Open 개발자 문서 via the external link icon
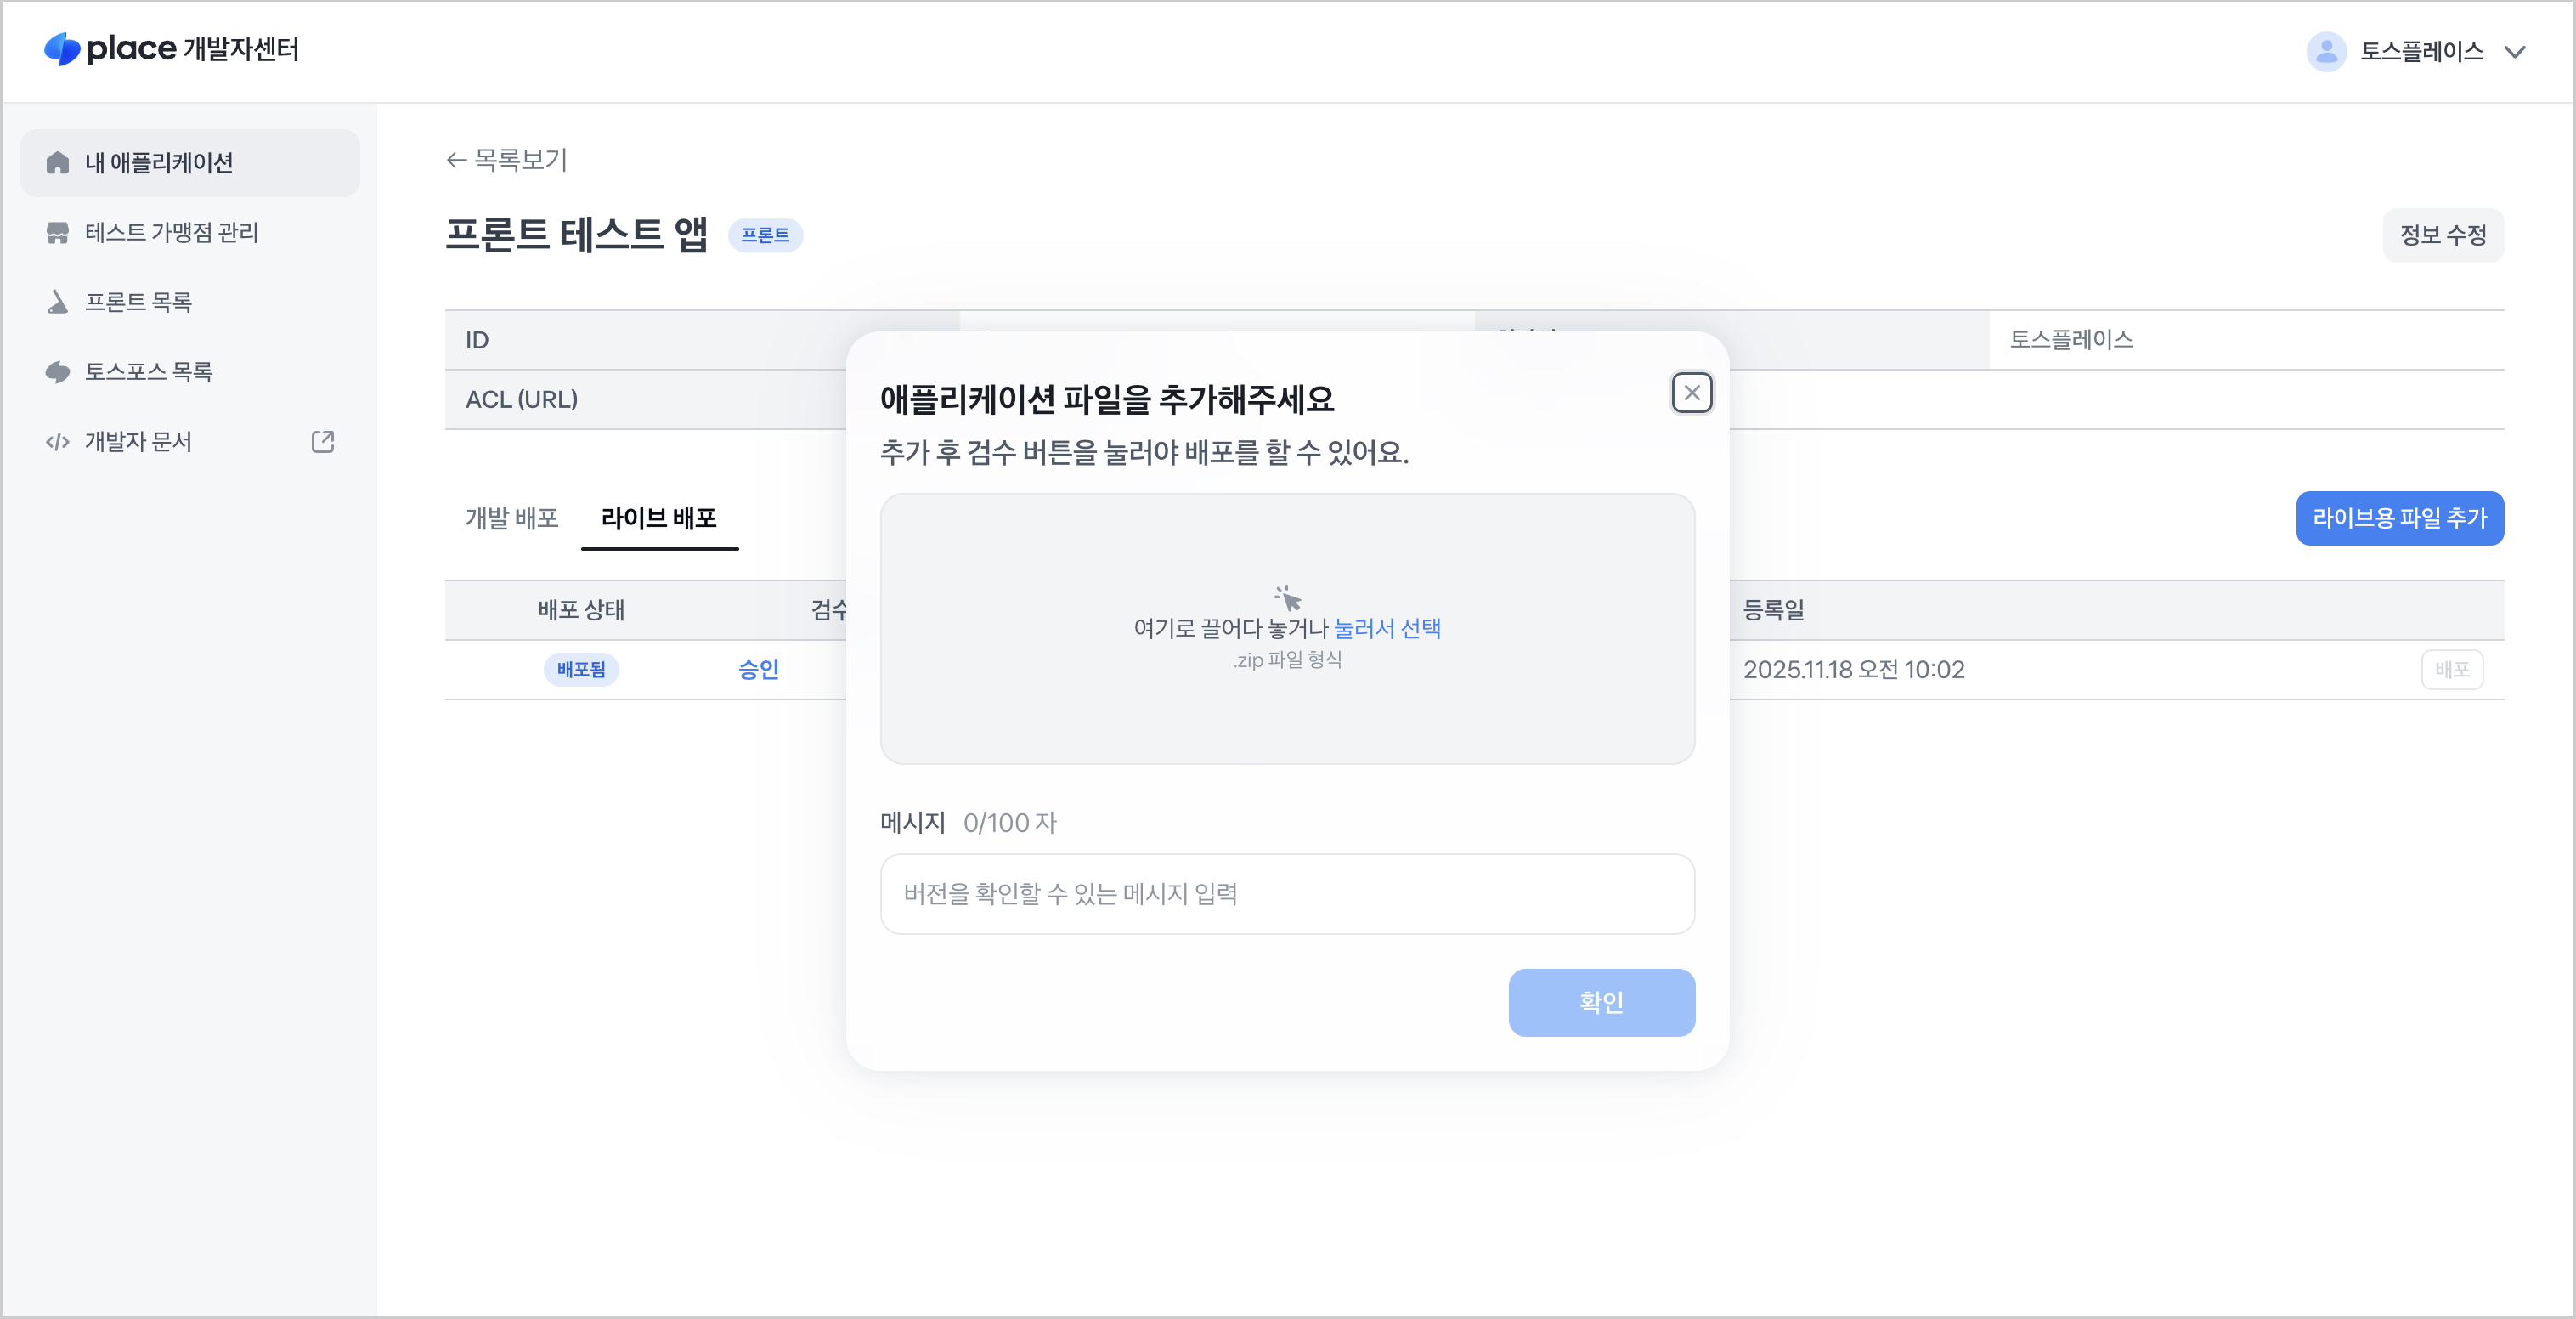The width and height of the screenshot is (2576, 1319). (x=322, y=441)
